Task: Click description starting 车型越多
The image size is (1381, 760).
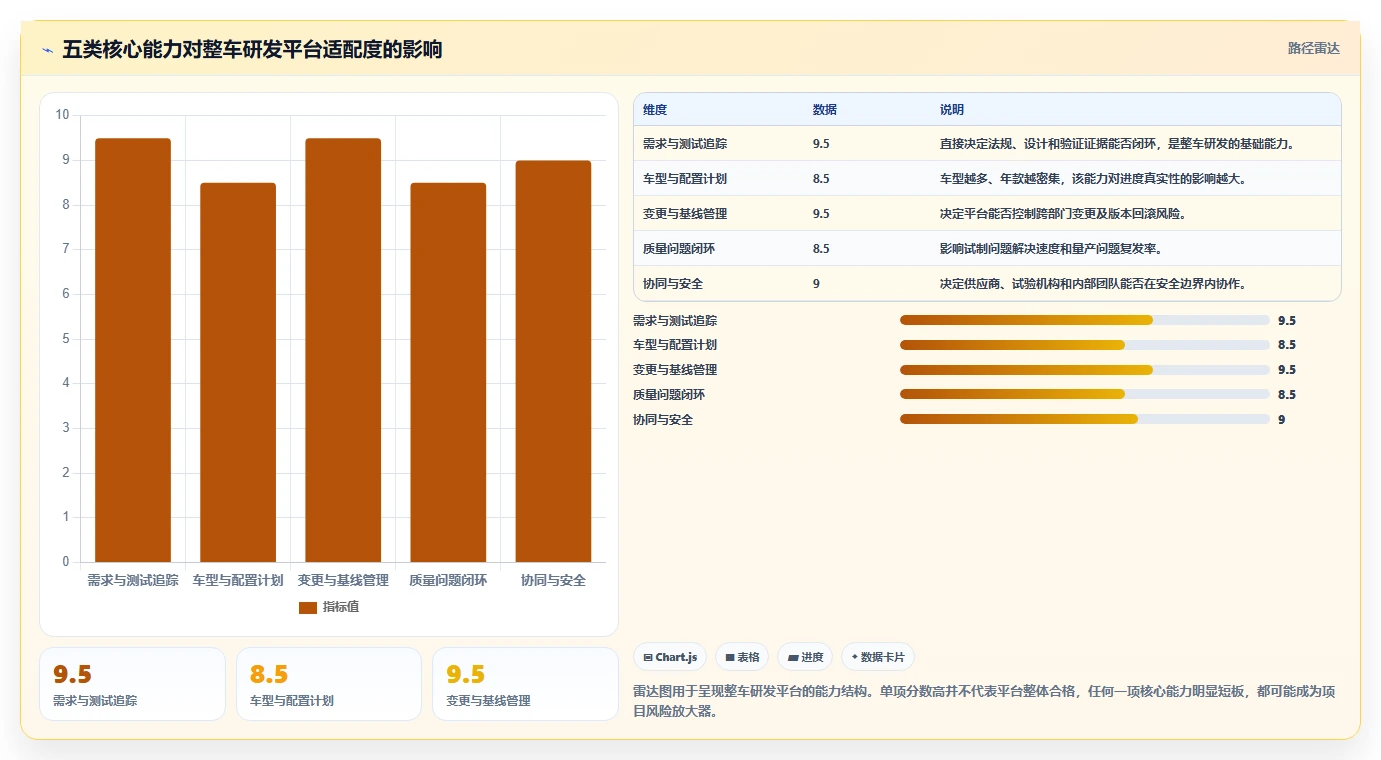Action: 1093,179
